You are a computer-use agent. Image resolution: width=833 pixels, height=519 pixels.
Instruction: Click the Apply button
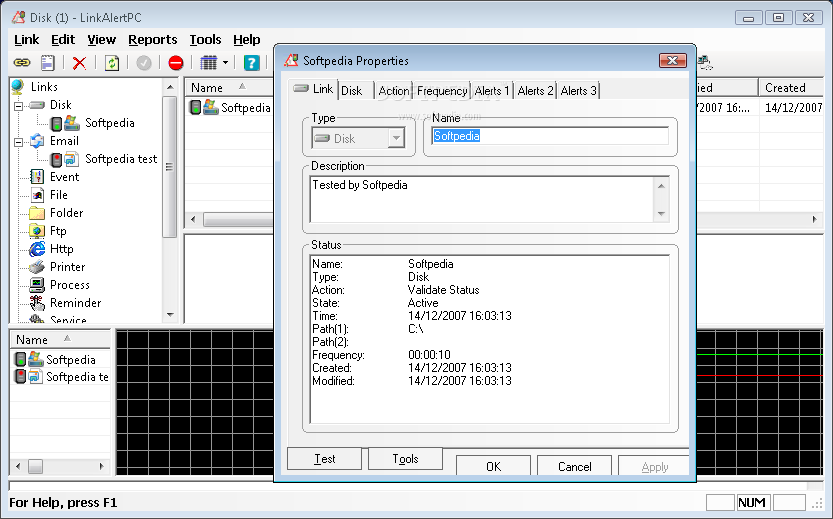(654, 466)
